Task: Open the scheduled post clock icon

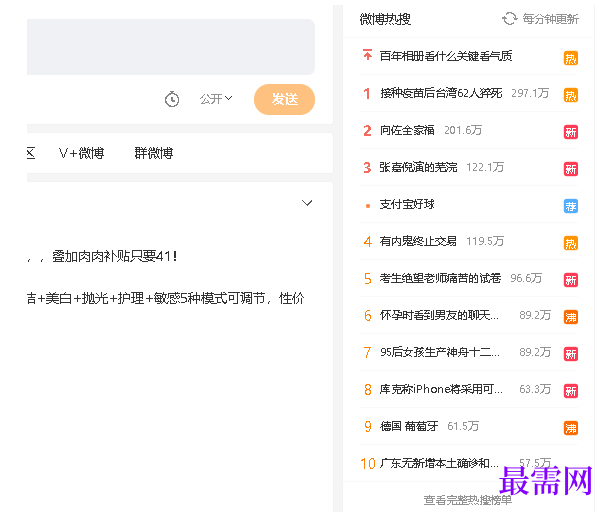Action: [172, 99]
